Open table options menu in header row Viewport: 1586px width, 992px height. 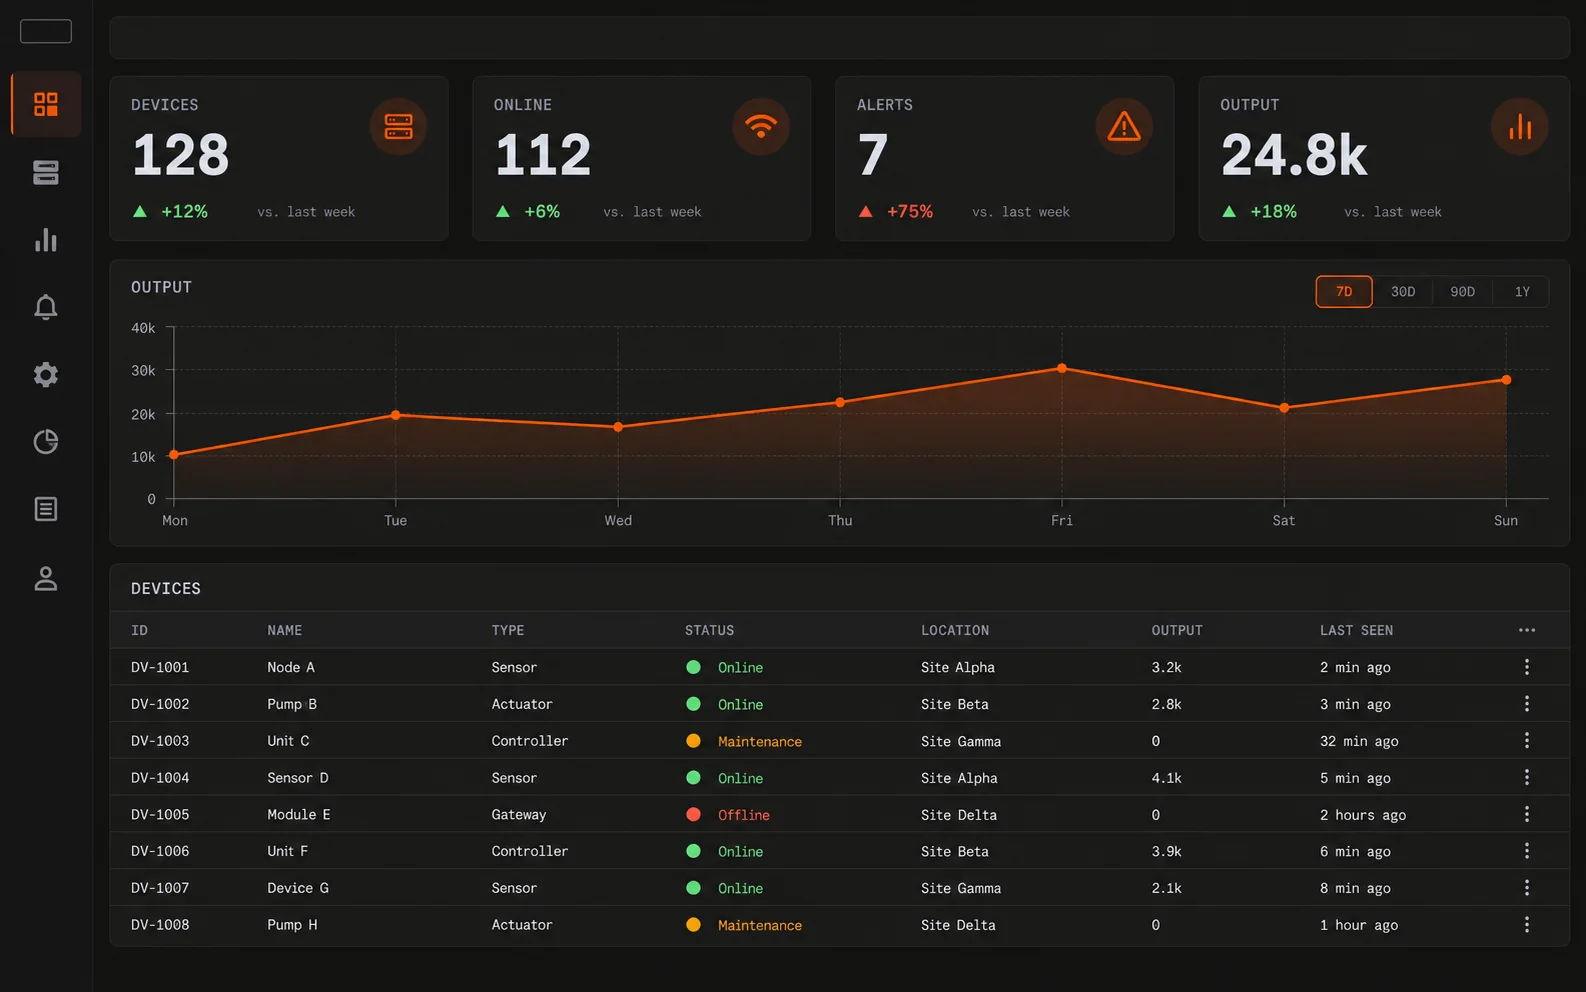1527,630
